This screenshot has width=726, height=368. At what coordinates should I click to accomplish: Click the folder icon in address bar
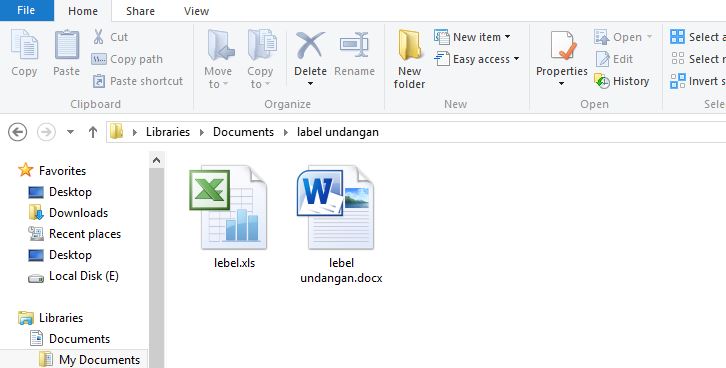click(x=117, y=132)
